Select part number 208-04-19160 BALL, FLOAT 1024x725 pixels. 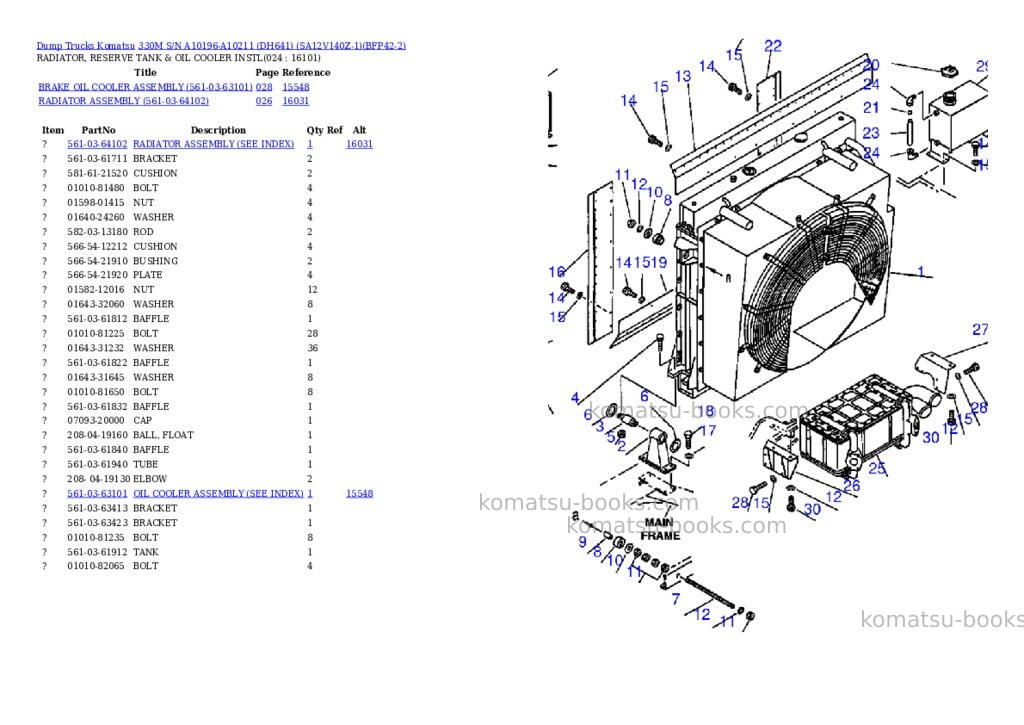coord(97,435)
